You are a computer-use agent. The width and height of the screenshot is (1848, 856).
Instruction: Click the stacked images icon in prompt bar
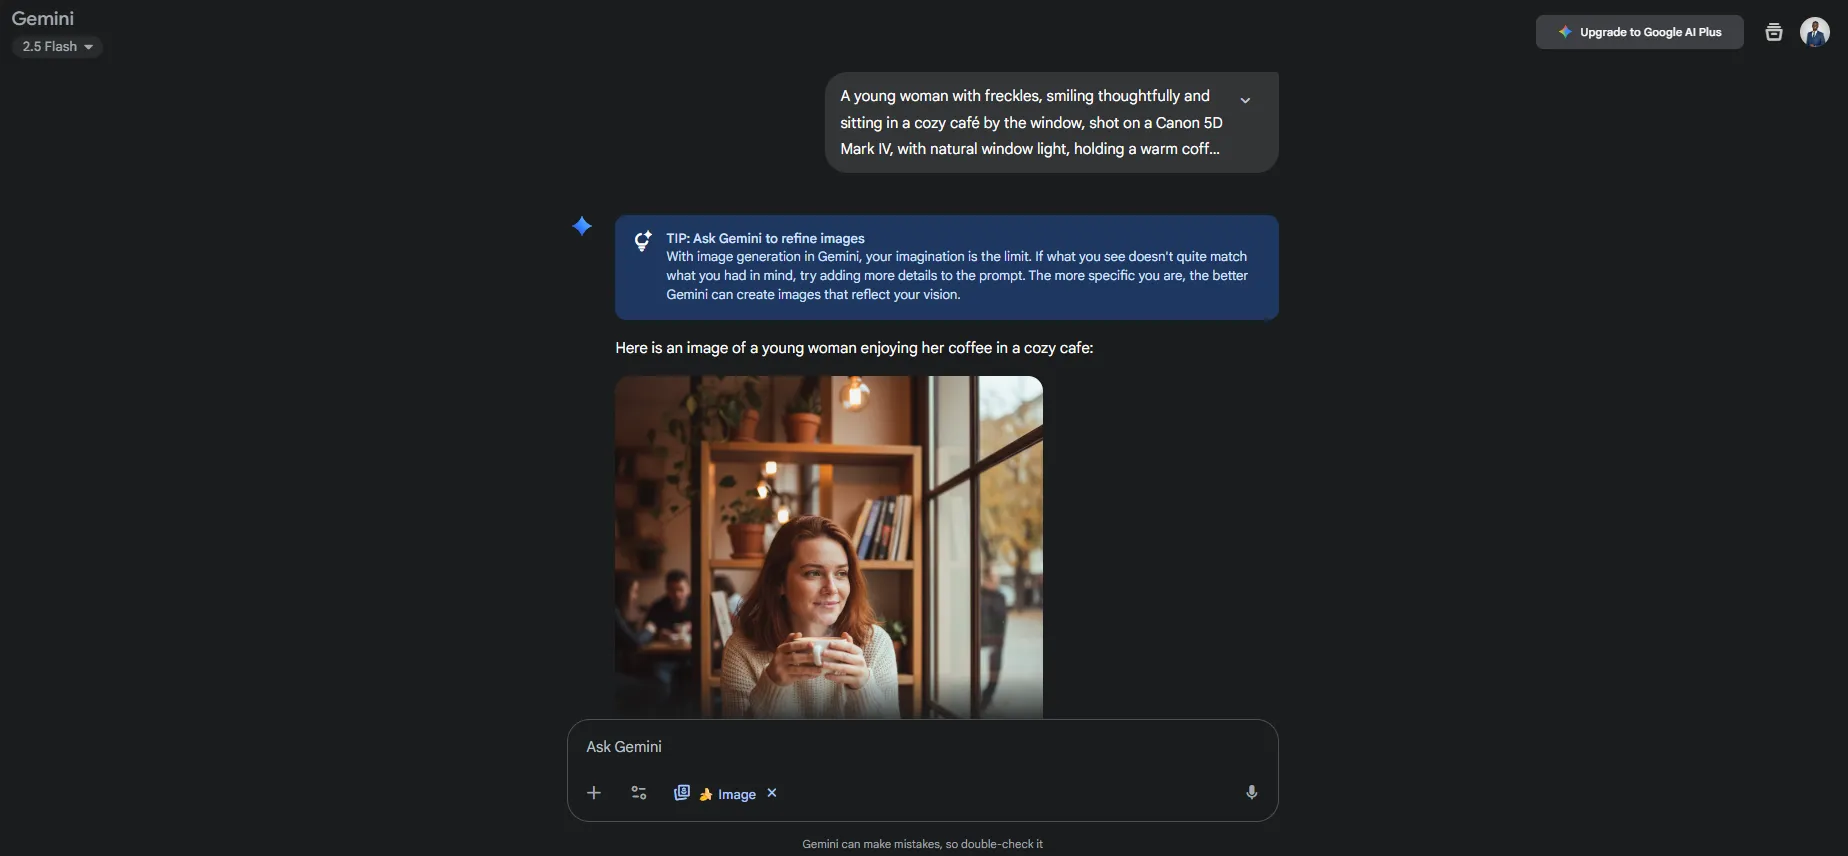[682, 793]
